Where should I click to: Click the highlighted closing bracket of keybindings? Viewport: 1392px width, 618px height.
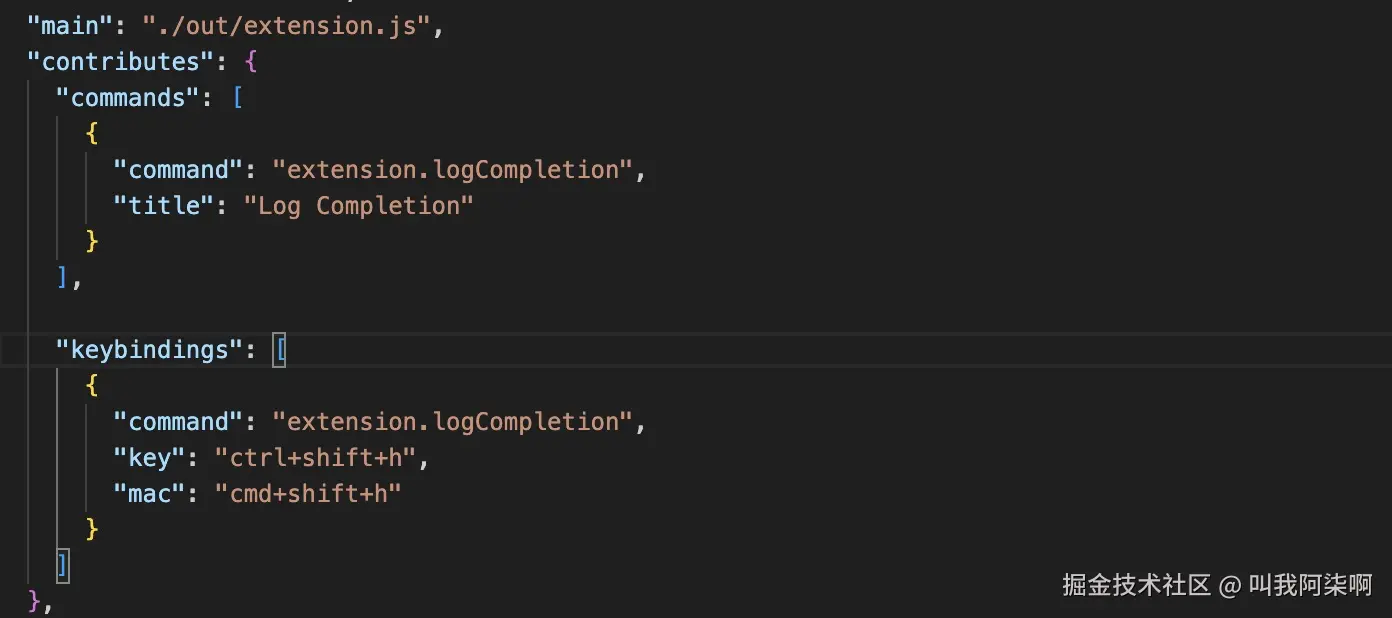(x=63, y=566)
